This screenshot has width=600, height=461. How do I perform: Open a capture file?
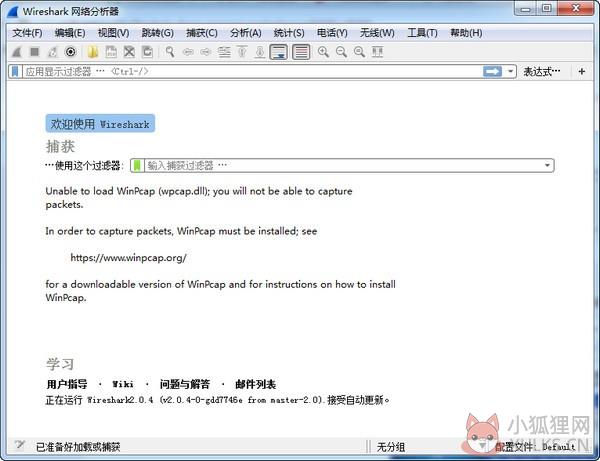pos(92,52)
